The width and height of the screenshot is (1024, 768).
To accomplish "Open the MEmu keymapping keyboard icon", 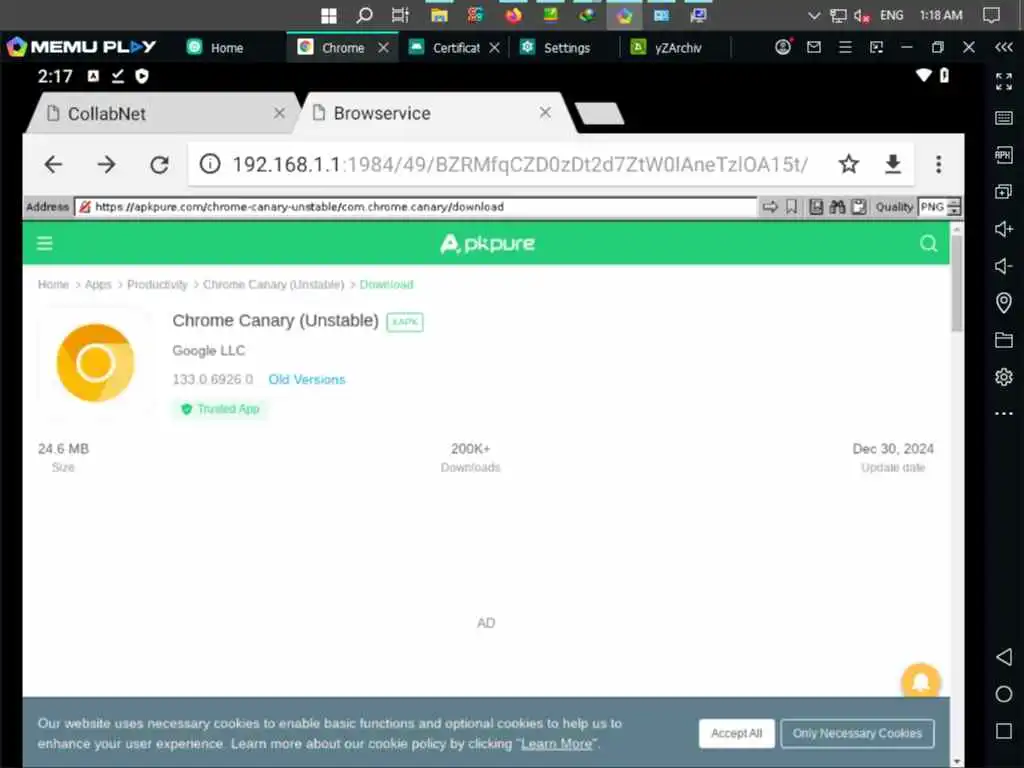I will coord(1004,118).
